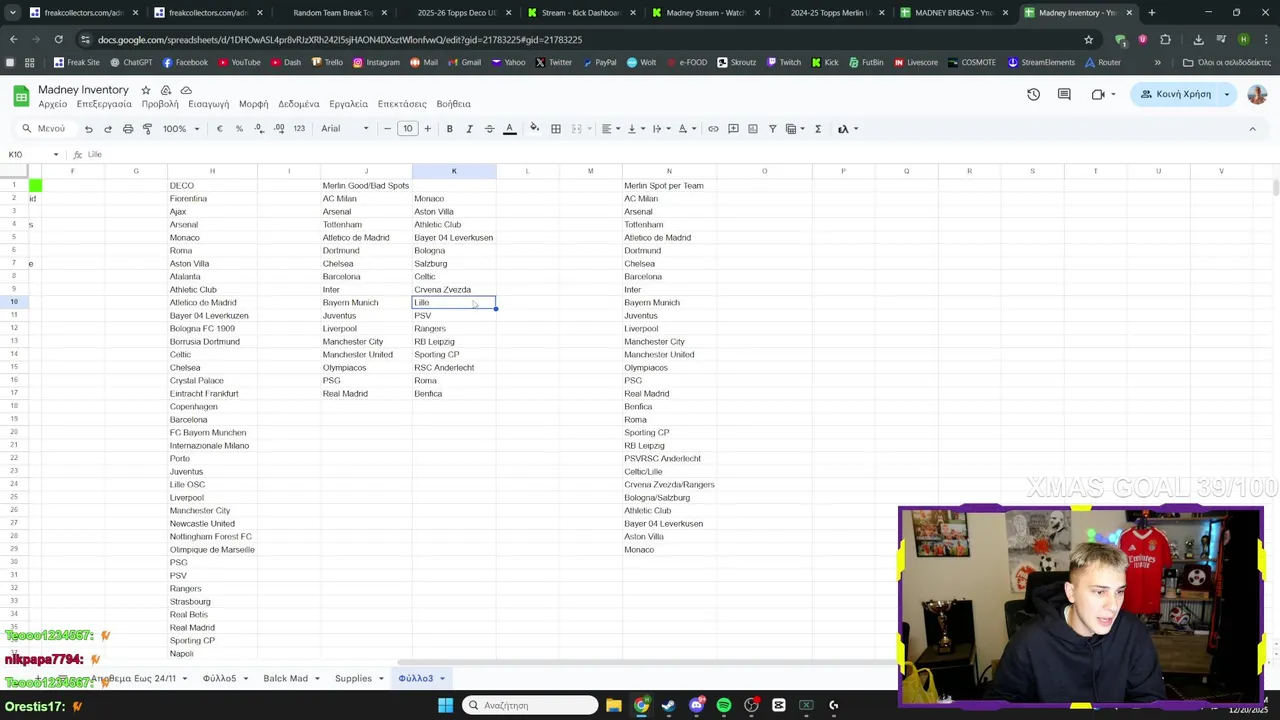
Task: Star the Madney Inventory document
Action: pos(146,90)
